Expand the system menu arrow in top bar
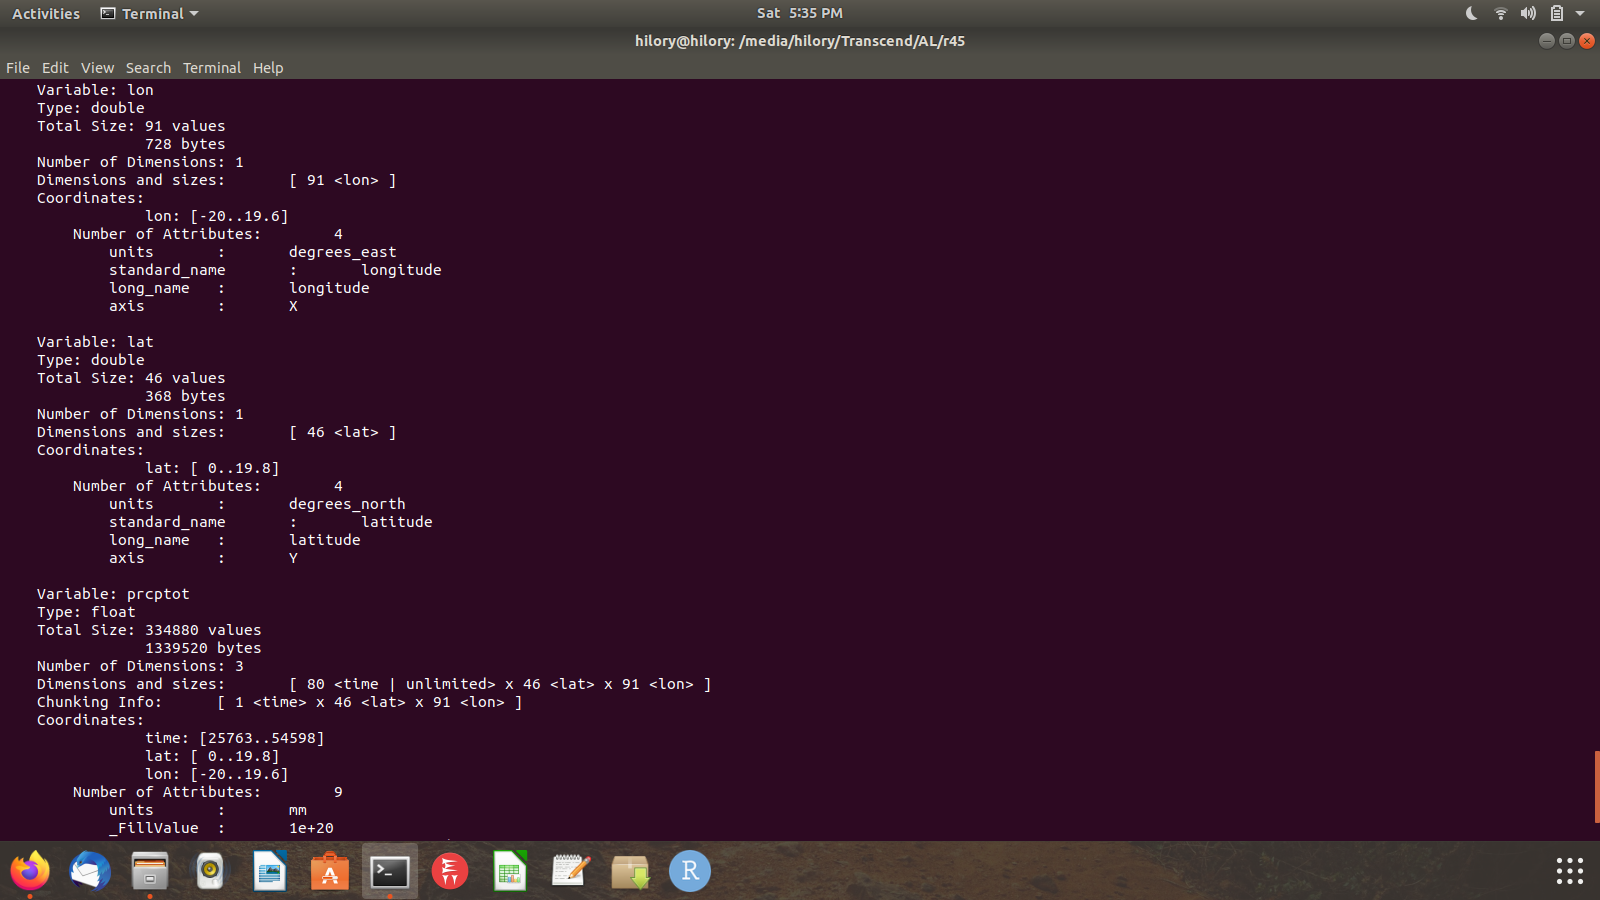Image resolution: width=1600 pixels, height=900 pixels. pos(1580,13)
